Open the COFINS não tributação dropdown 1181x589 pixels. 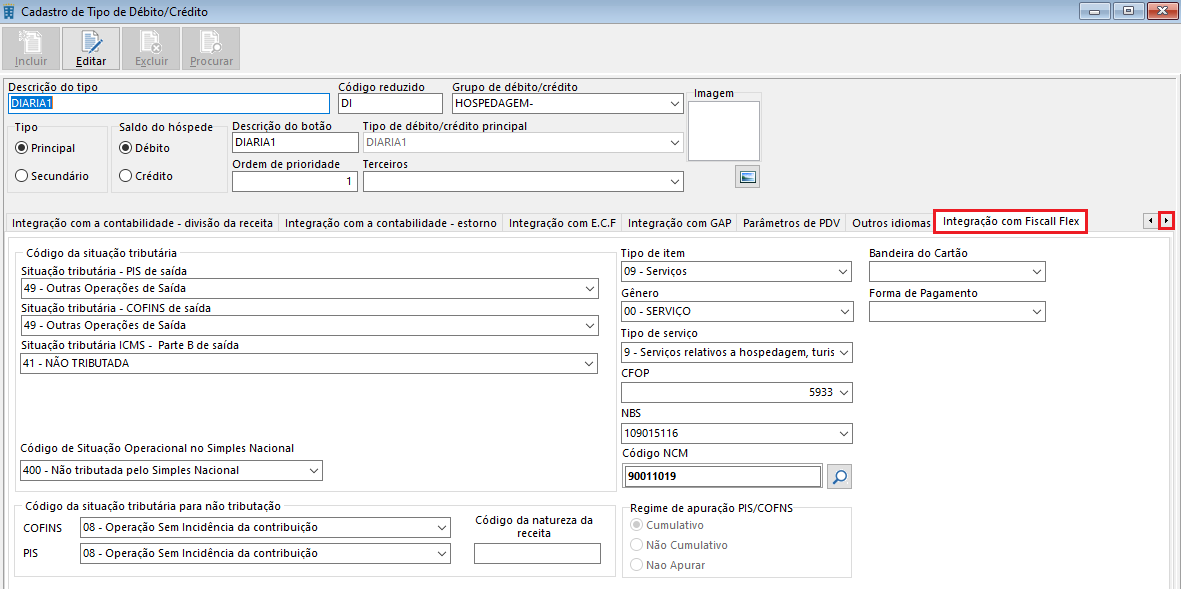[441, 526]
